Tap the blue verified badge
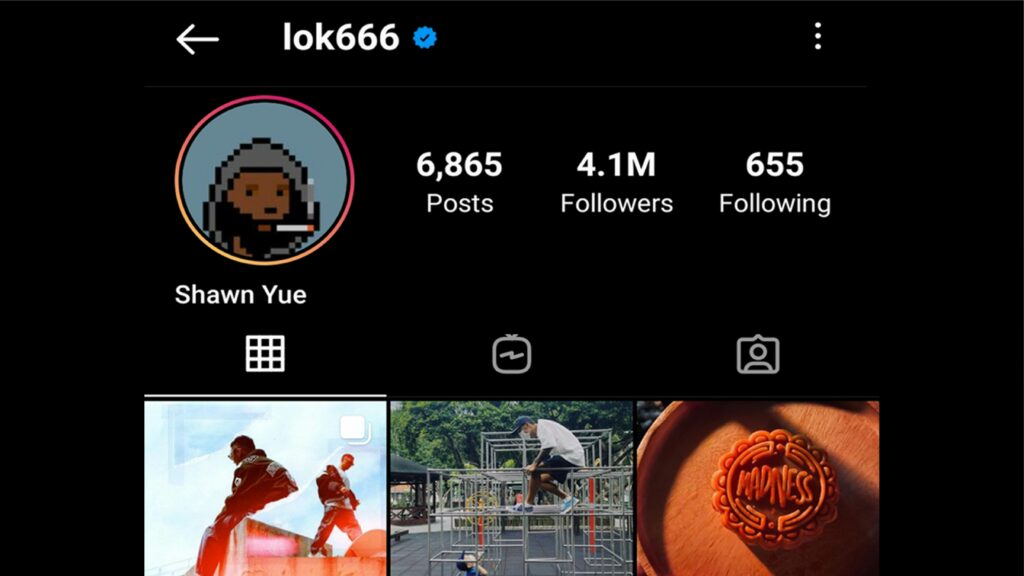 425,38
